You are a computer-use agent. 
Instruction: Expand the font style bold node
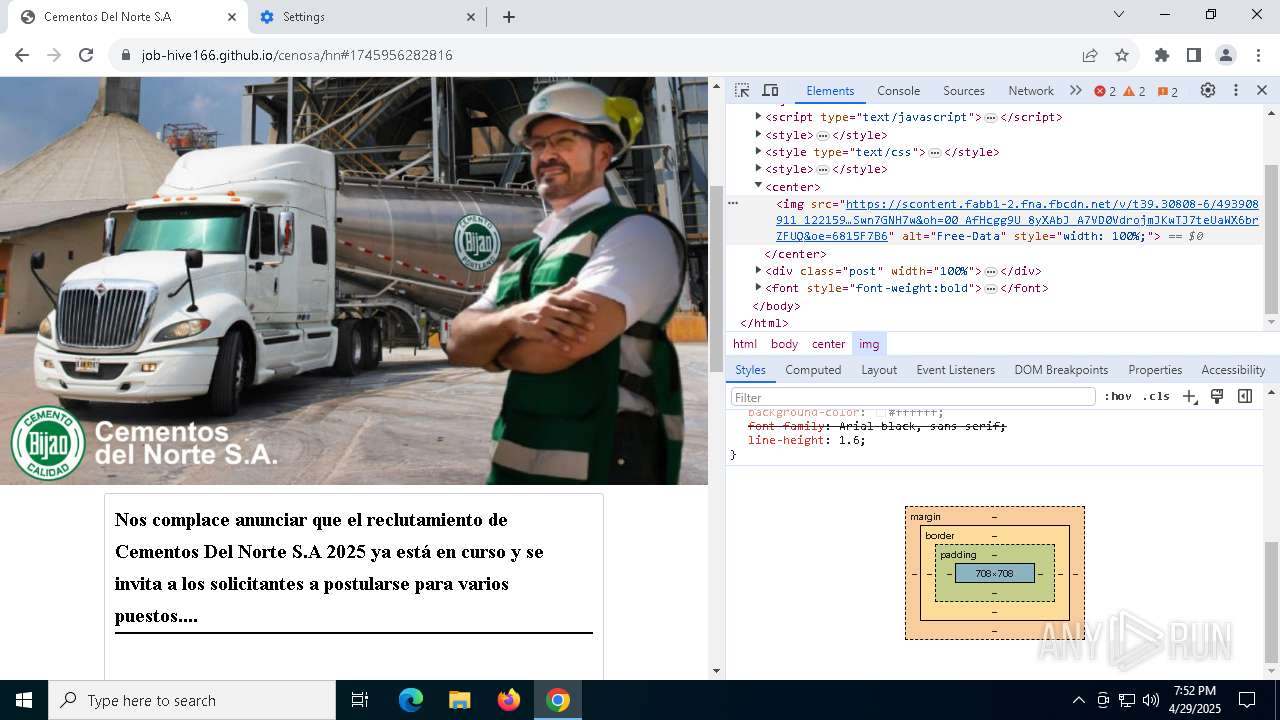[759, 288]
